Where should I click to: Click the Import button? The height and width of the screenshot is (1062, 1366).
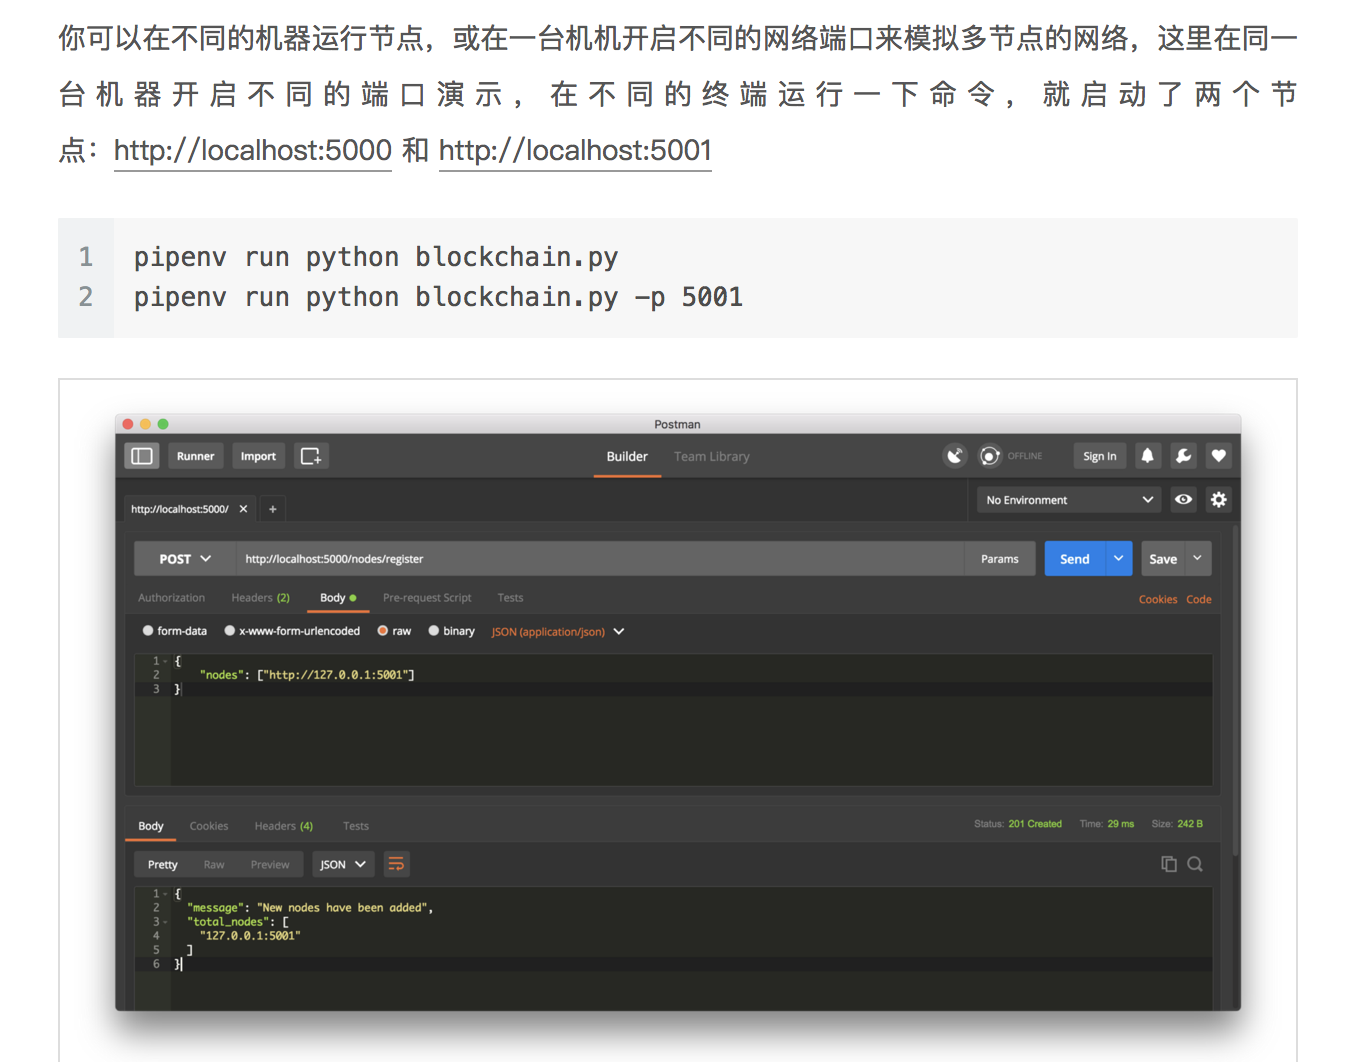click(258, 456)
